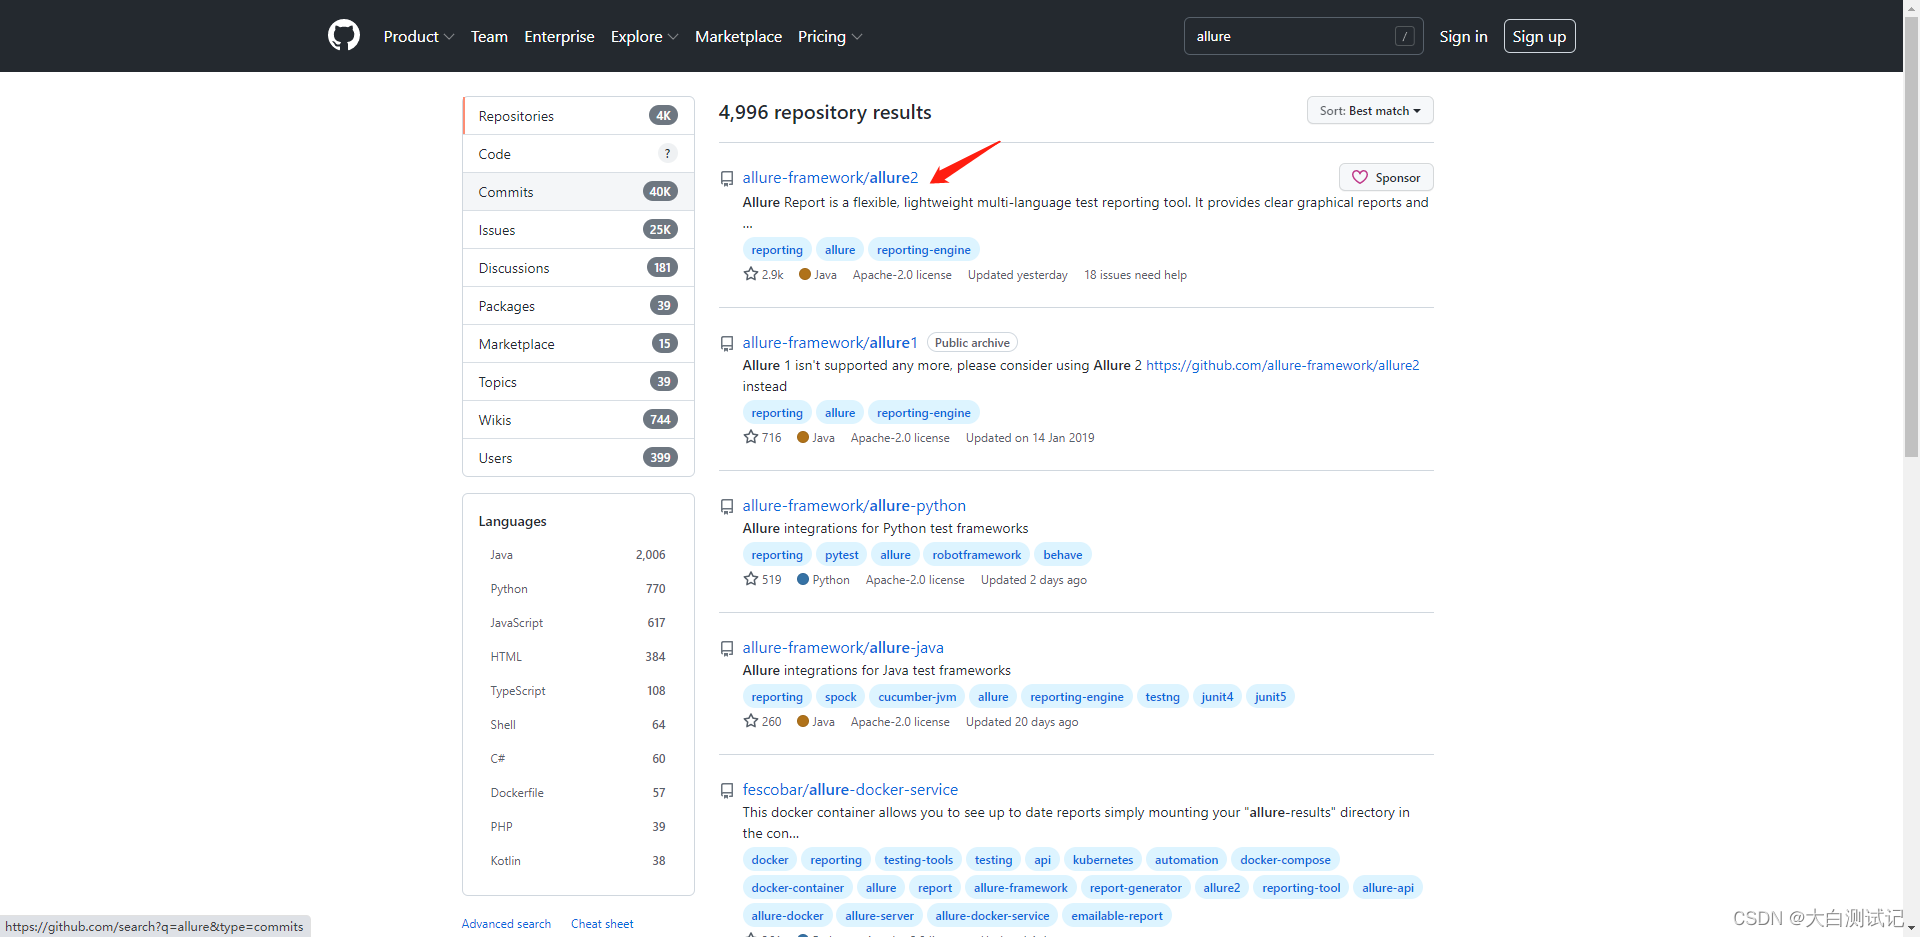Image resolution: width=1920 pixels, height=937 pixels.
Task: Filter by JavaScript language
Action: pos(578,623)
